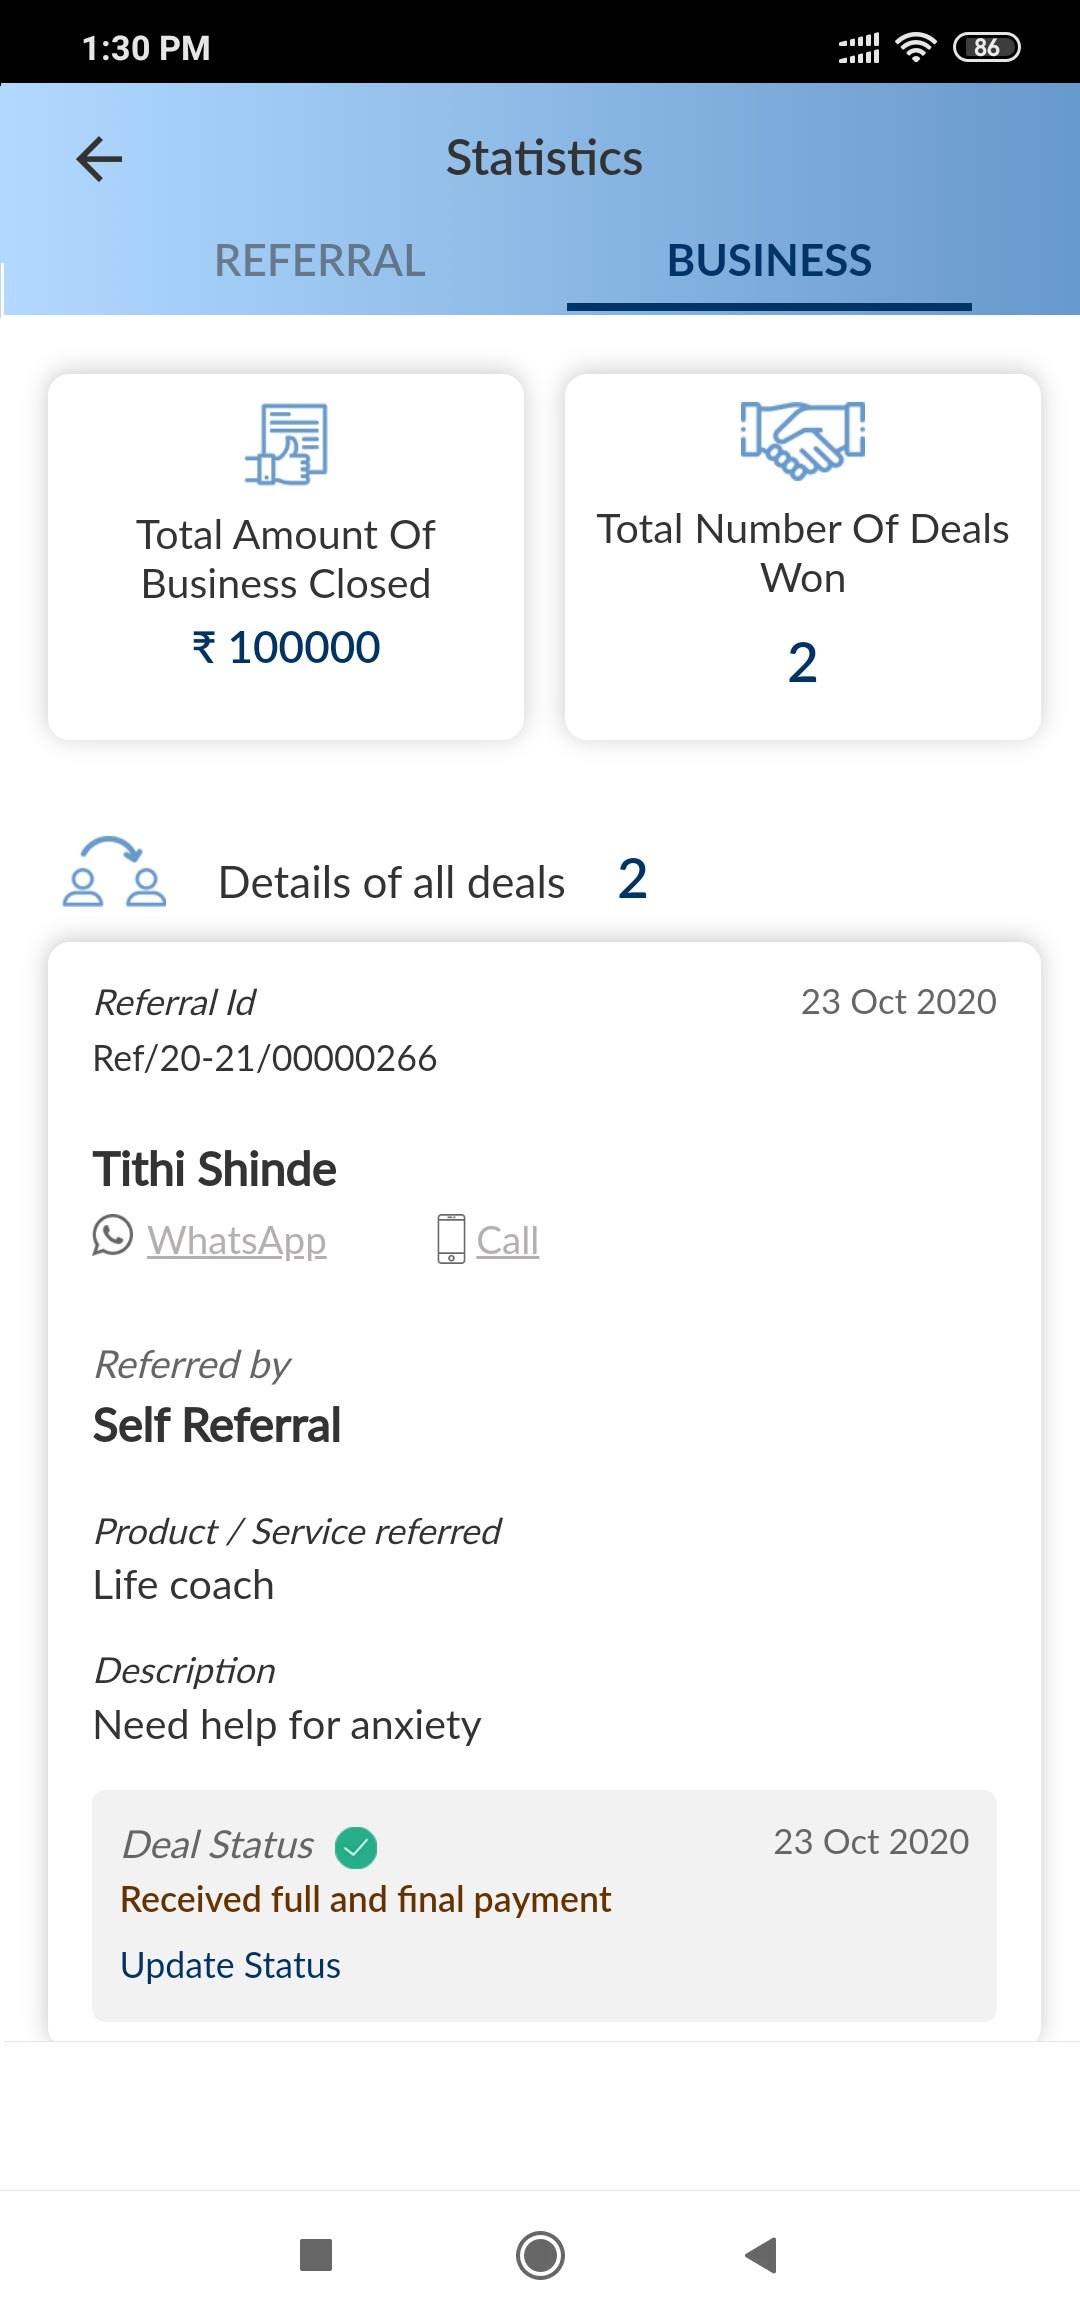Tap the Android recent apps square button
The height and width of the screenshot is (2317, 1080).
click(x=316, y=2255)
